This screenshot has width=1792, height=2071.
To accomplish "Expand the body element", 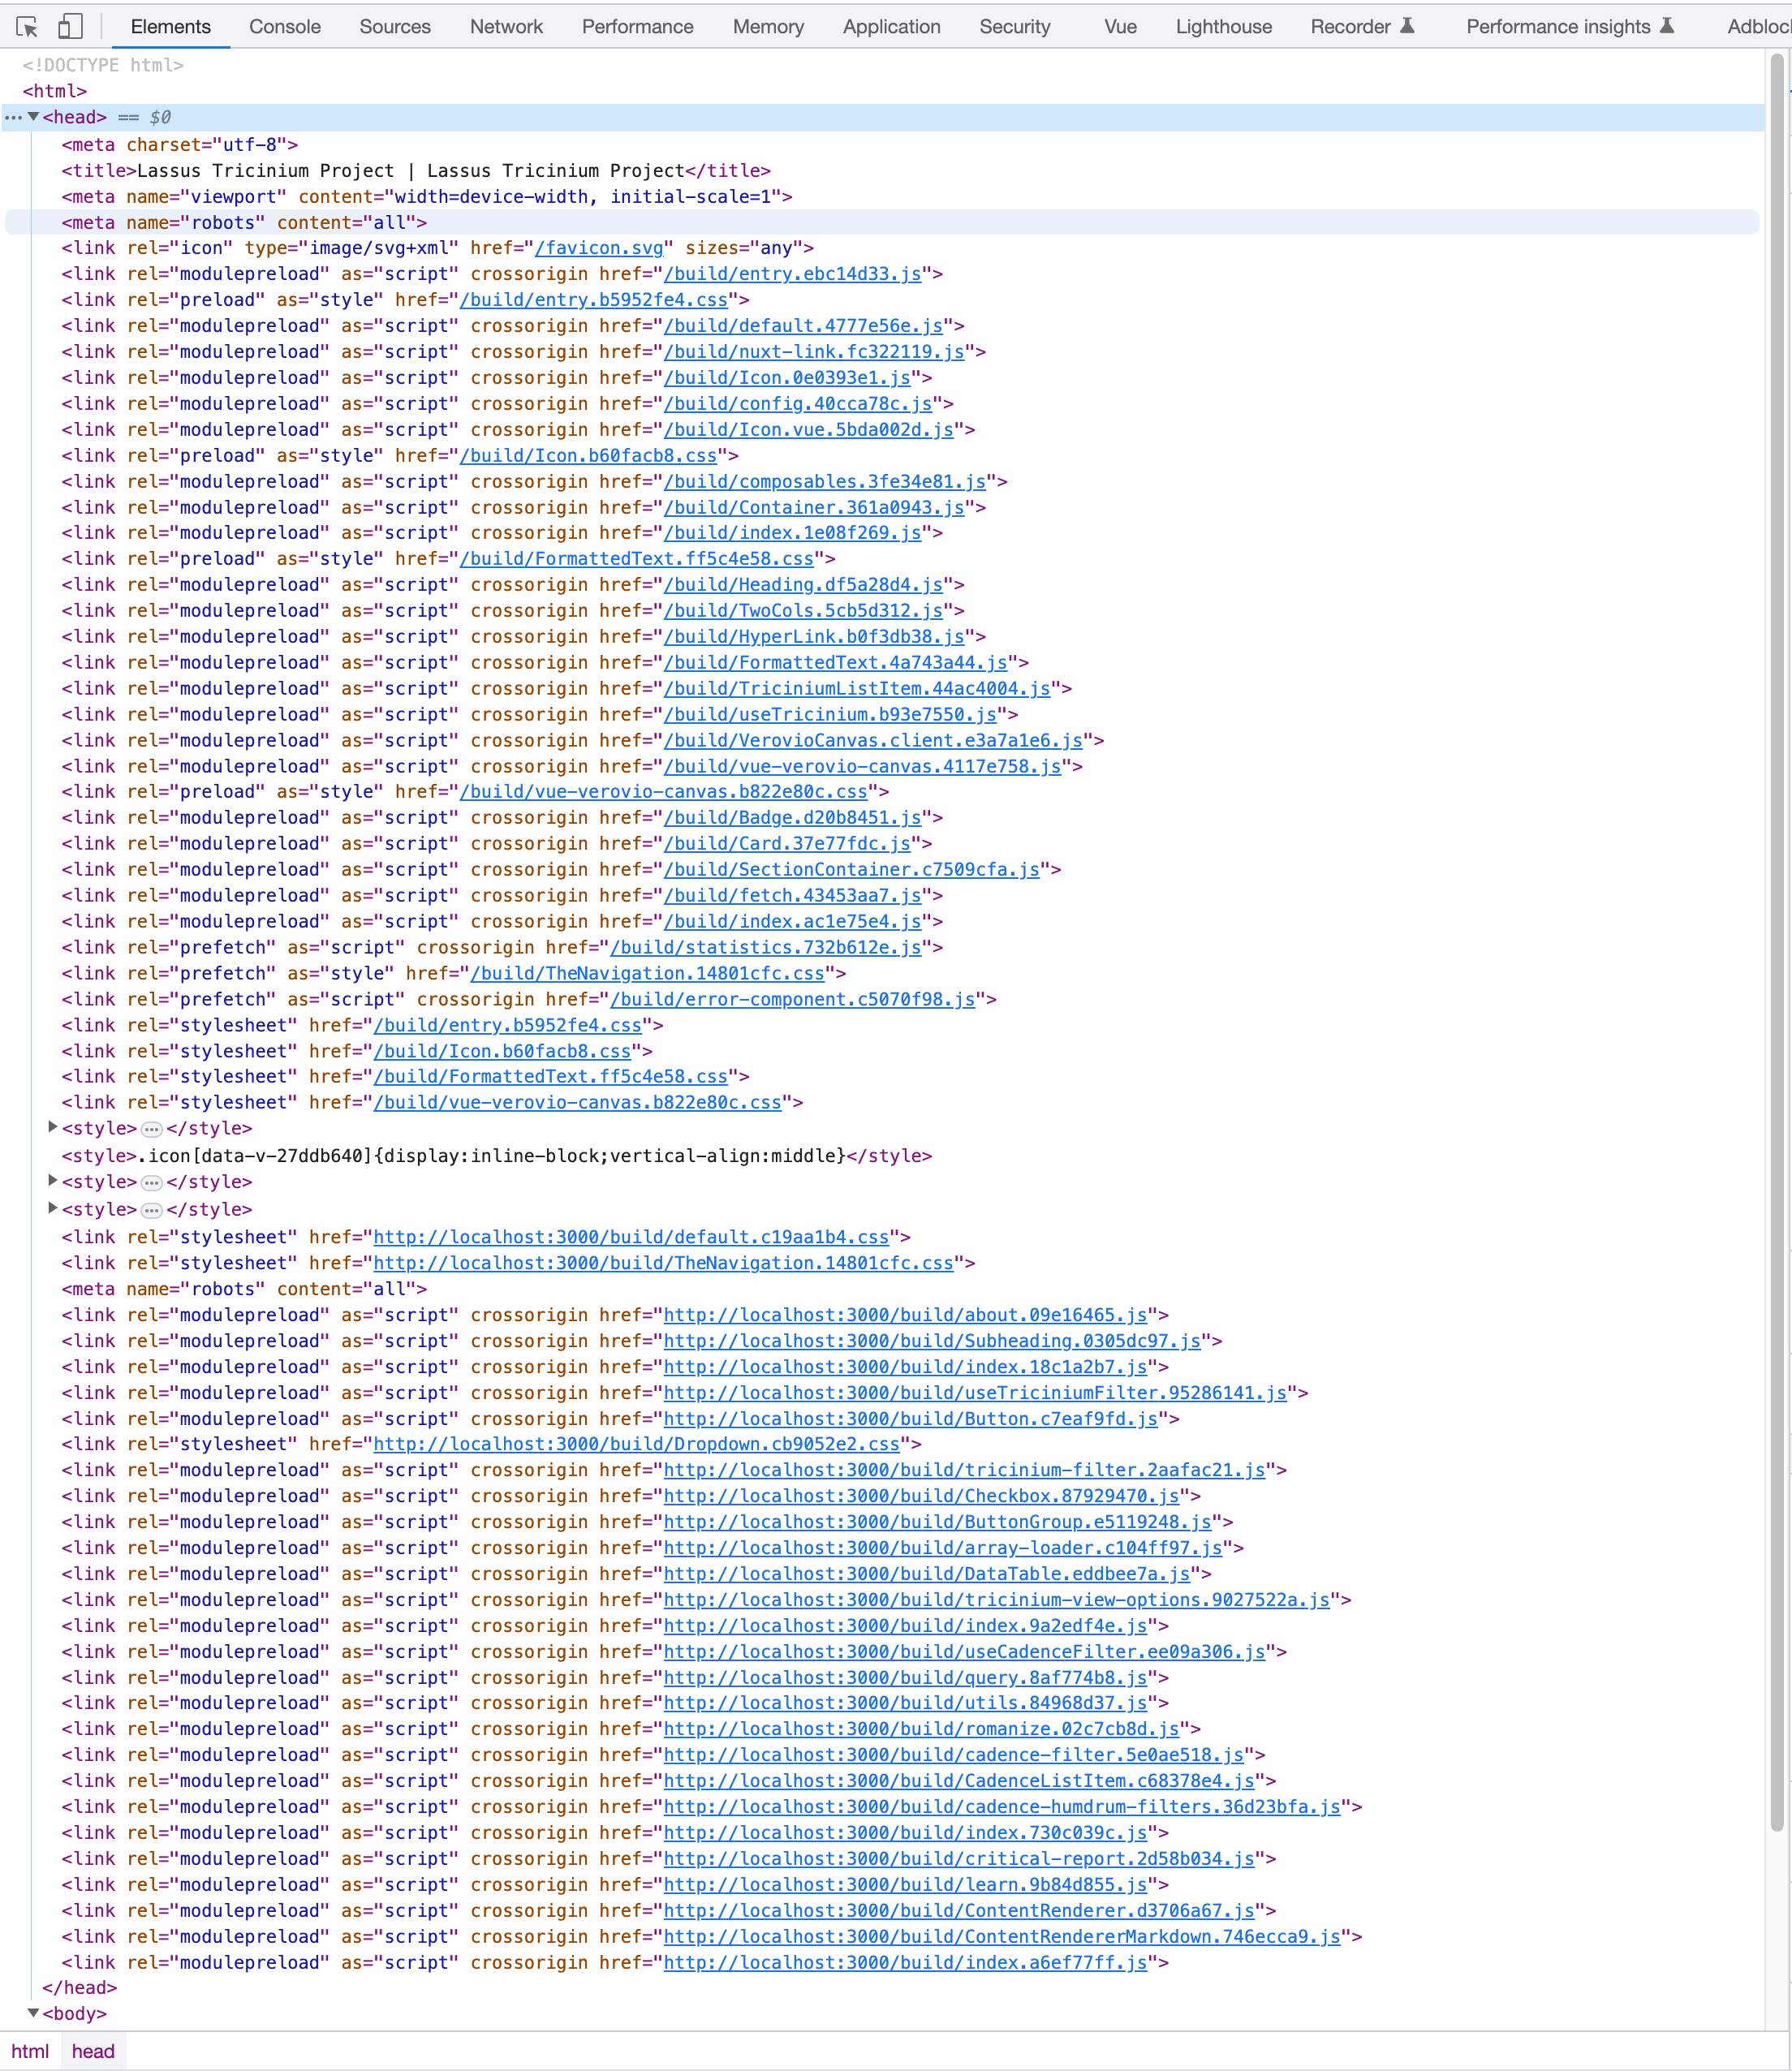I will [x=35, y=2014].
